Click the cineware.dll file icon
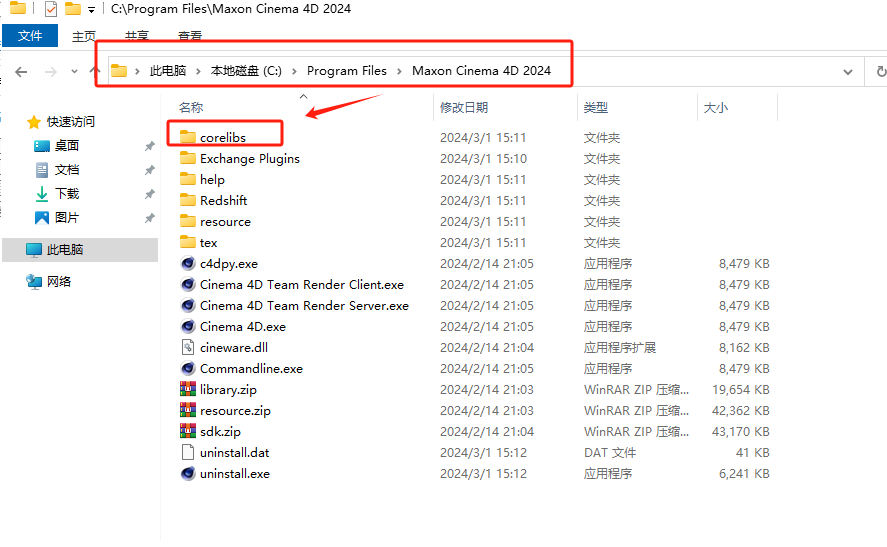The image size is (887, 547). coord(188,347)
